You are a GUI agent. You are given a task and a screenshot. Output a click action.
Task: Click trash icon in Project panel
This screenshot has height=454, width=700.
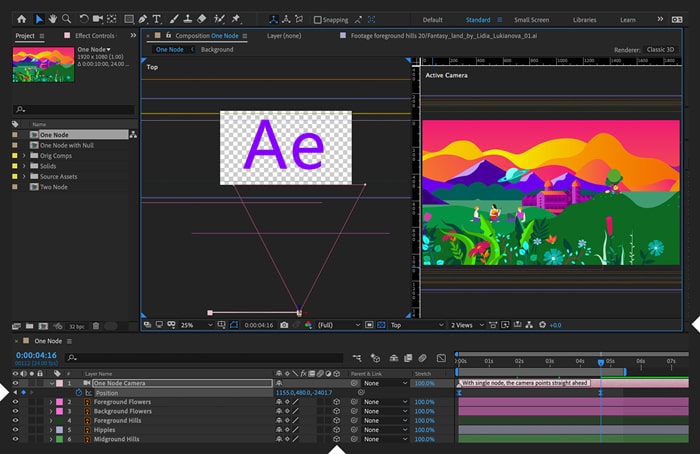pos(96,326)
